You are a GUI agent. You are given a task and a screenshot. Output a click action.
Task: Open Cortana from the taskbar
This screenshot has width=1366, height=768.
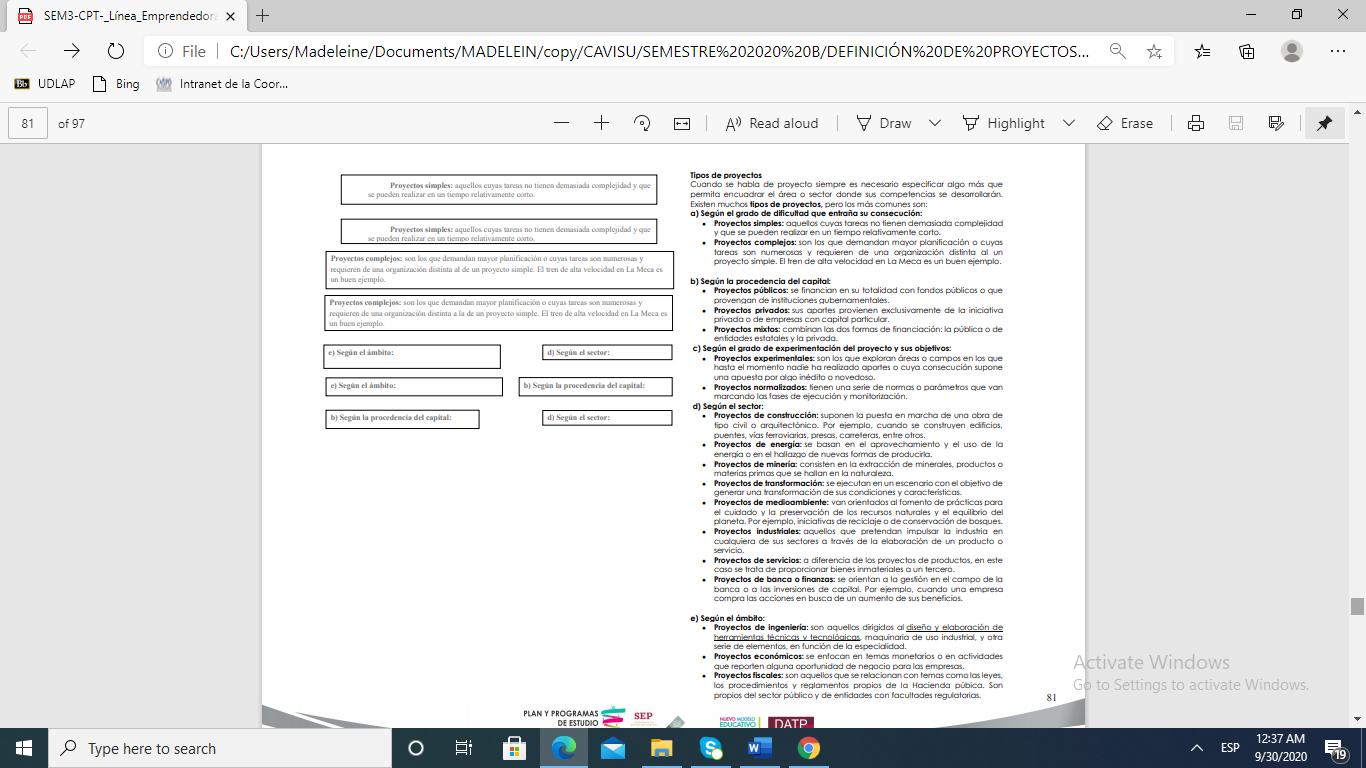coord(416,748)
